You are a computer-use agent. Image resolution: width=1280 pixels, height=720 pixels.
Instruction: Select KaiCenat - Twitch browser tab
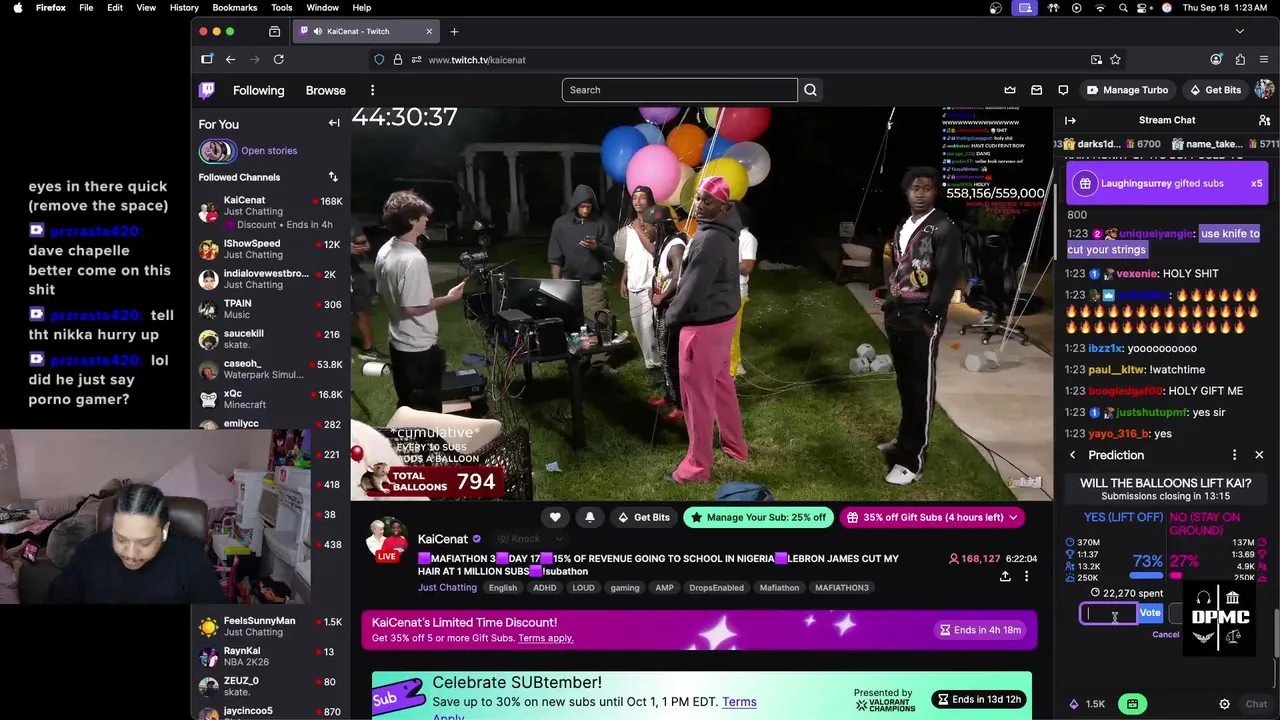point(366,32)
